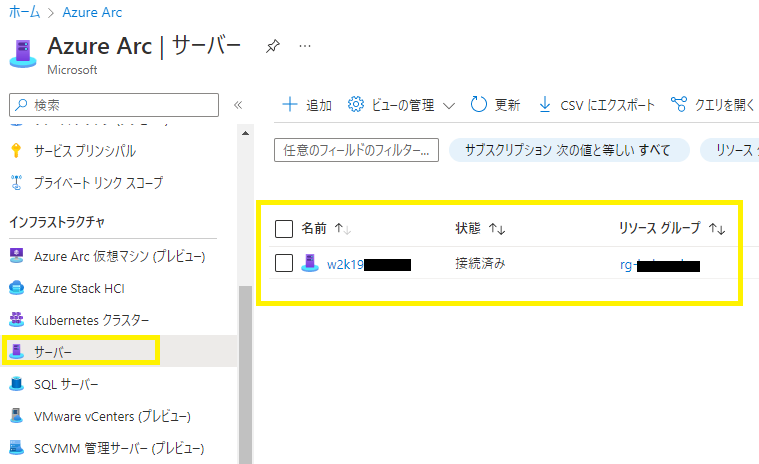
Task: Click the リソース filter pill
Action: click(730, 150)
